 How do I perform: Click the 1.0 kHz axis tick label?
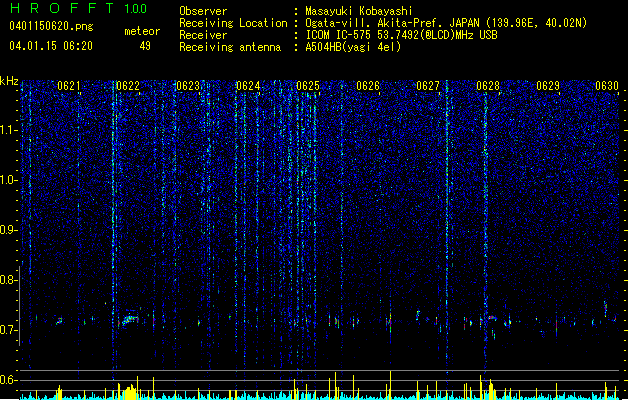coord(9,181)
